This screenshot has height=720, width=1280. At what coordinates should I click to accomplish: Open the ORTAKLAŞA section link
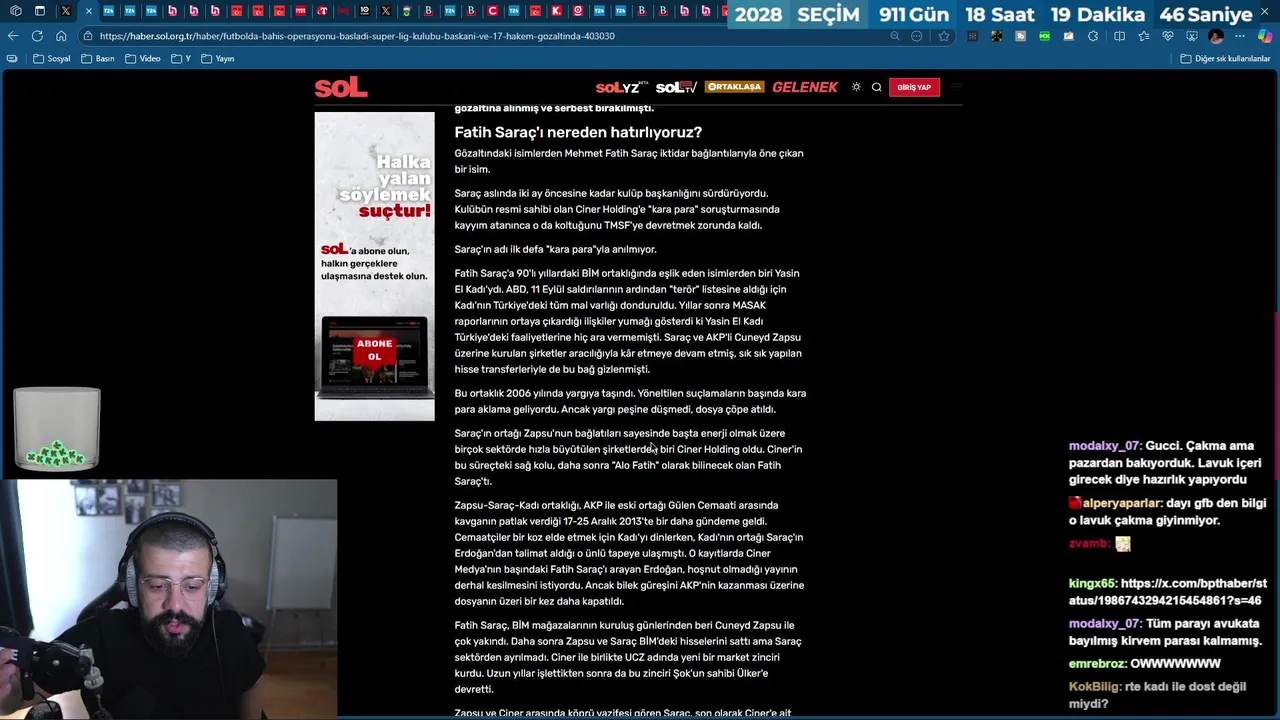tap(734, 87)
